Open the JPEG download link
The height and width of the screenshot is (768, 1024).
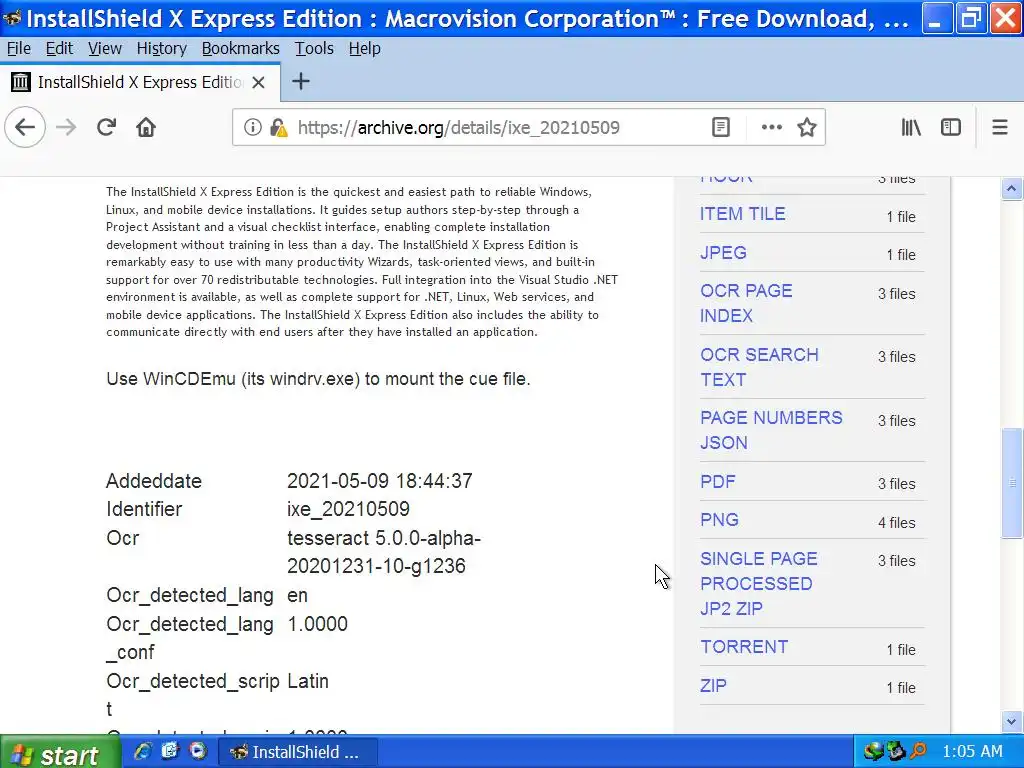pyautogui.click(x=723, y=253)
